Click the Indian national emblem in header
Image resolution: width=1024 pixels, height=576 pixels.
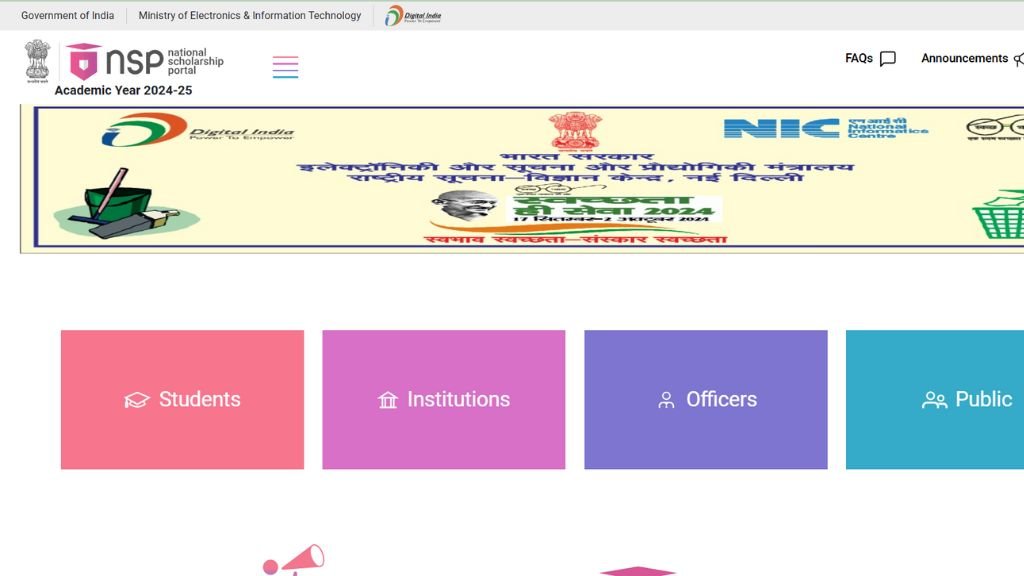tap(37, 61)
